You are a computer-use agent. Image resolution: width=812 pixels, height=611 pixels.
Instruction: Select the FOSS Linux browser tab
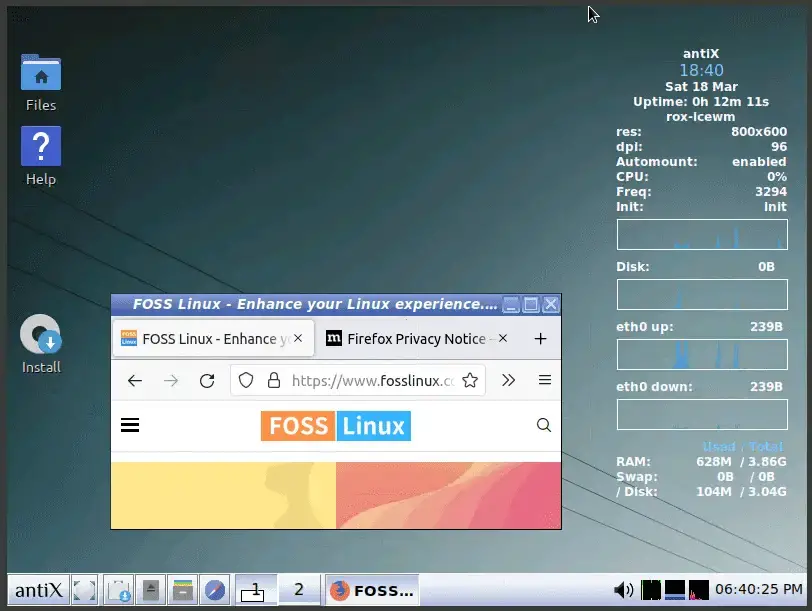213,339
